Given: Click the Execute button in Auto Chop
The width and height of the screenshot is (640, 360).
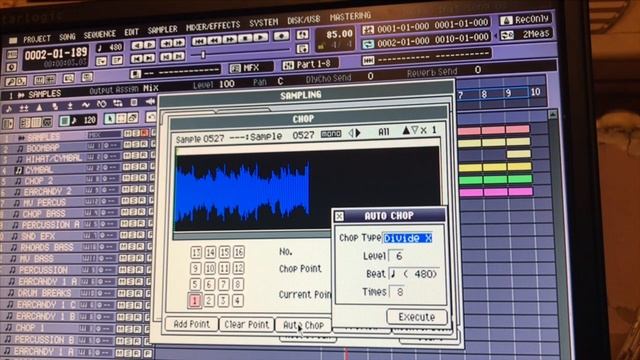Looking at the screenshot, I should click(x=416, y=317).
